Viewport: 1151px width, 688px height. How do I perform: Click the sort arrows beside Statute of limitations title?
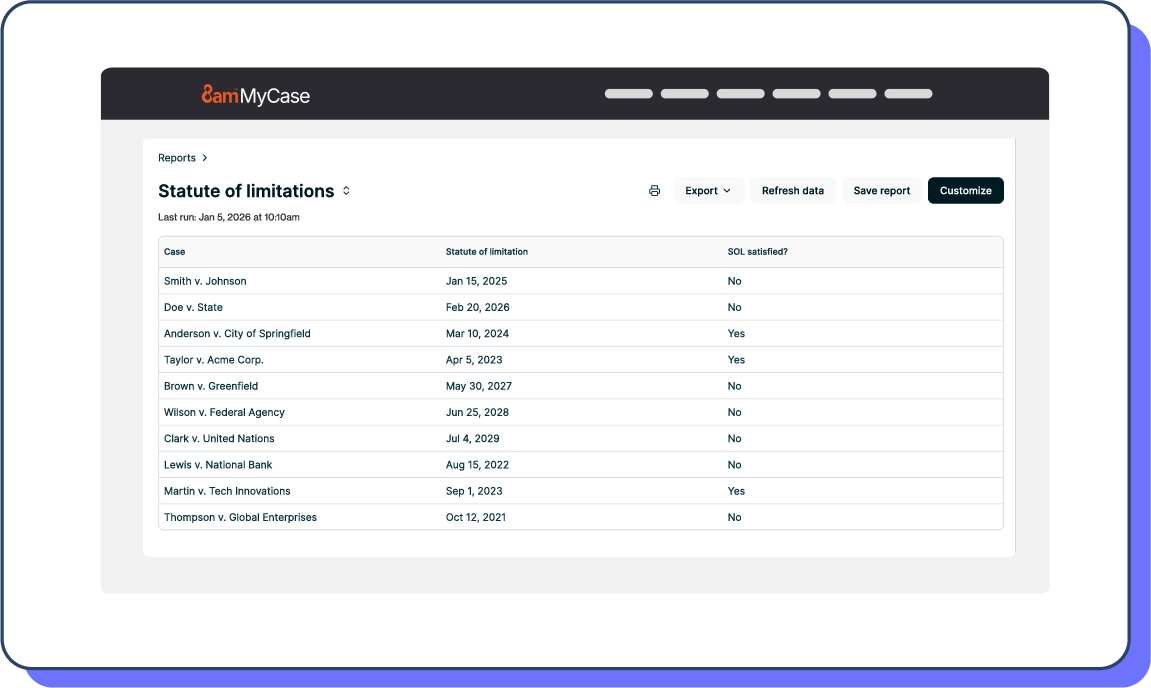[345, 190]
